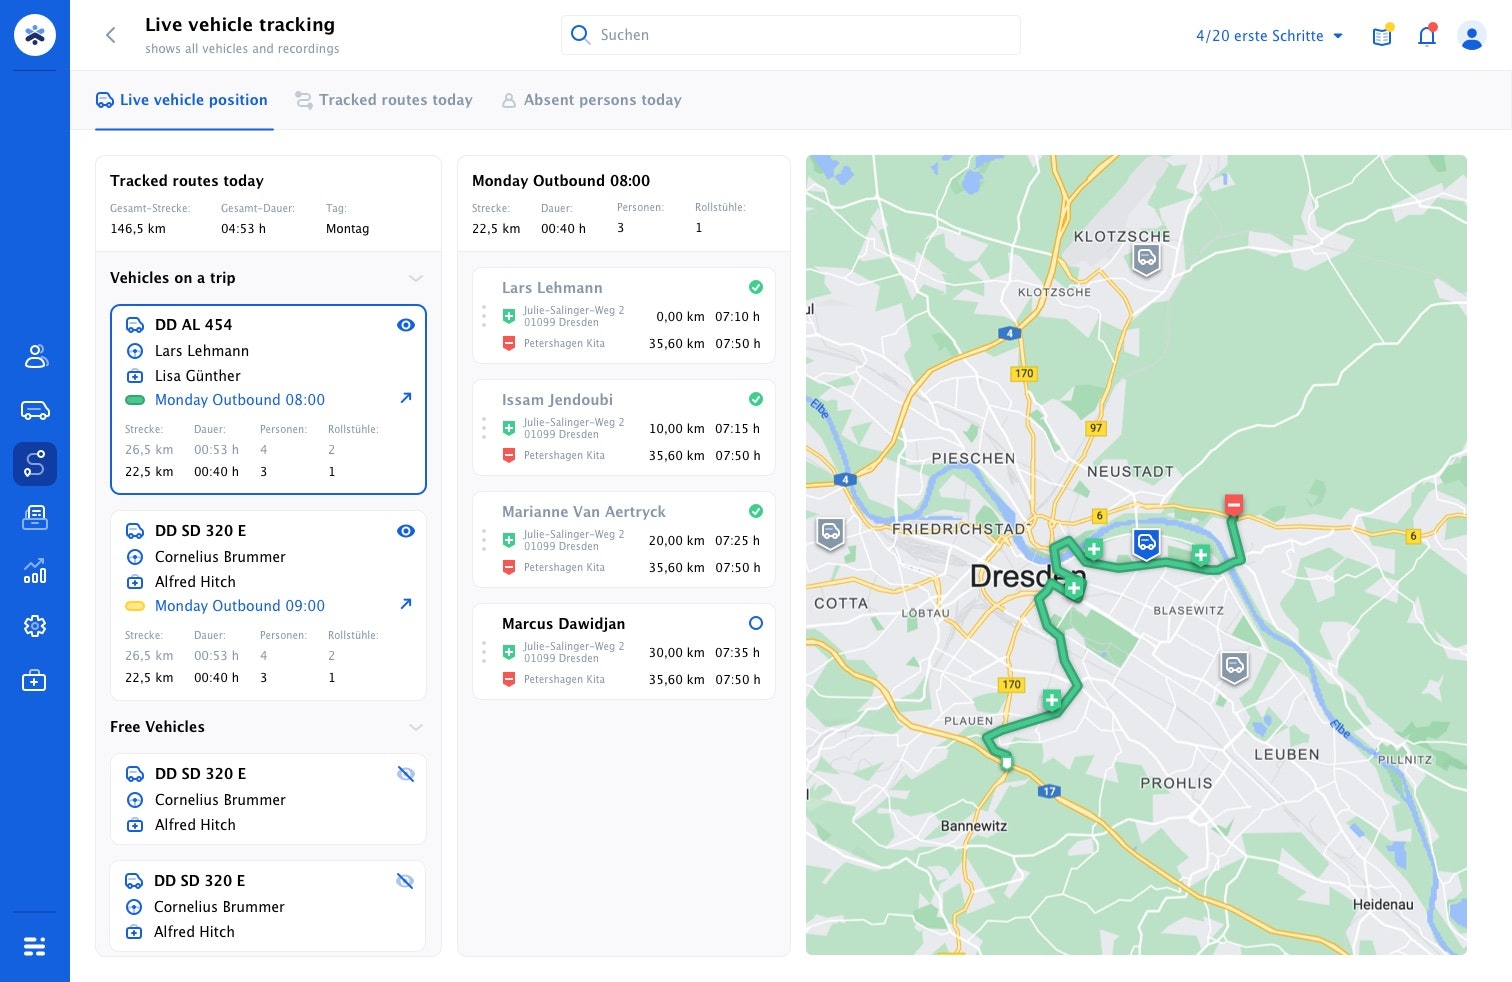Open Monday Outbound 09:00 route arrow link
Image resolution: width=1512 pixels, height=982 pixels.
click(406, 604)
